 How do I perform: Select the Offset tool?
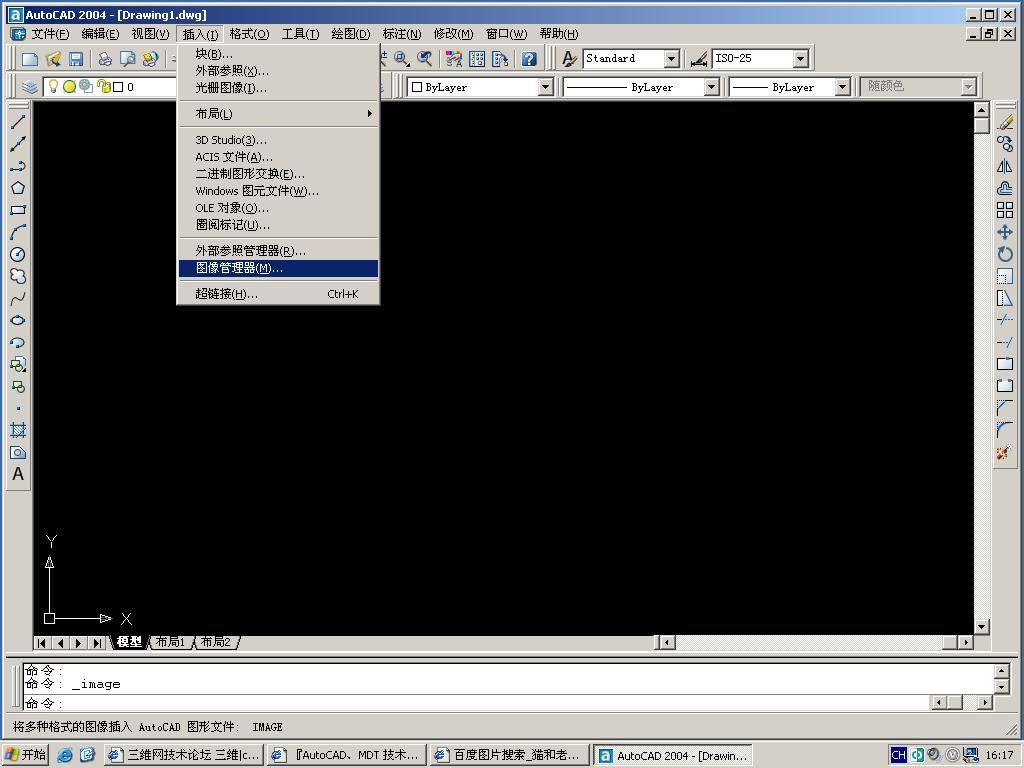pos(1005,188)
